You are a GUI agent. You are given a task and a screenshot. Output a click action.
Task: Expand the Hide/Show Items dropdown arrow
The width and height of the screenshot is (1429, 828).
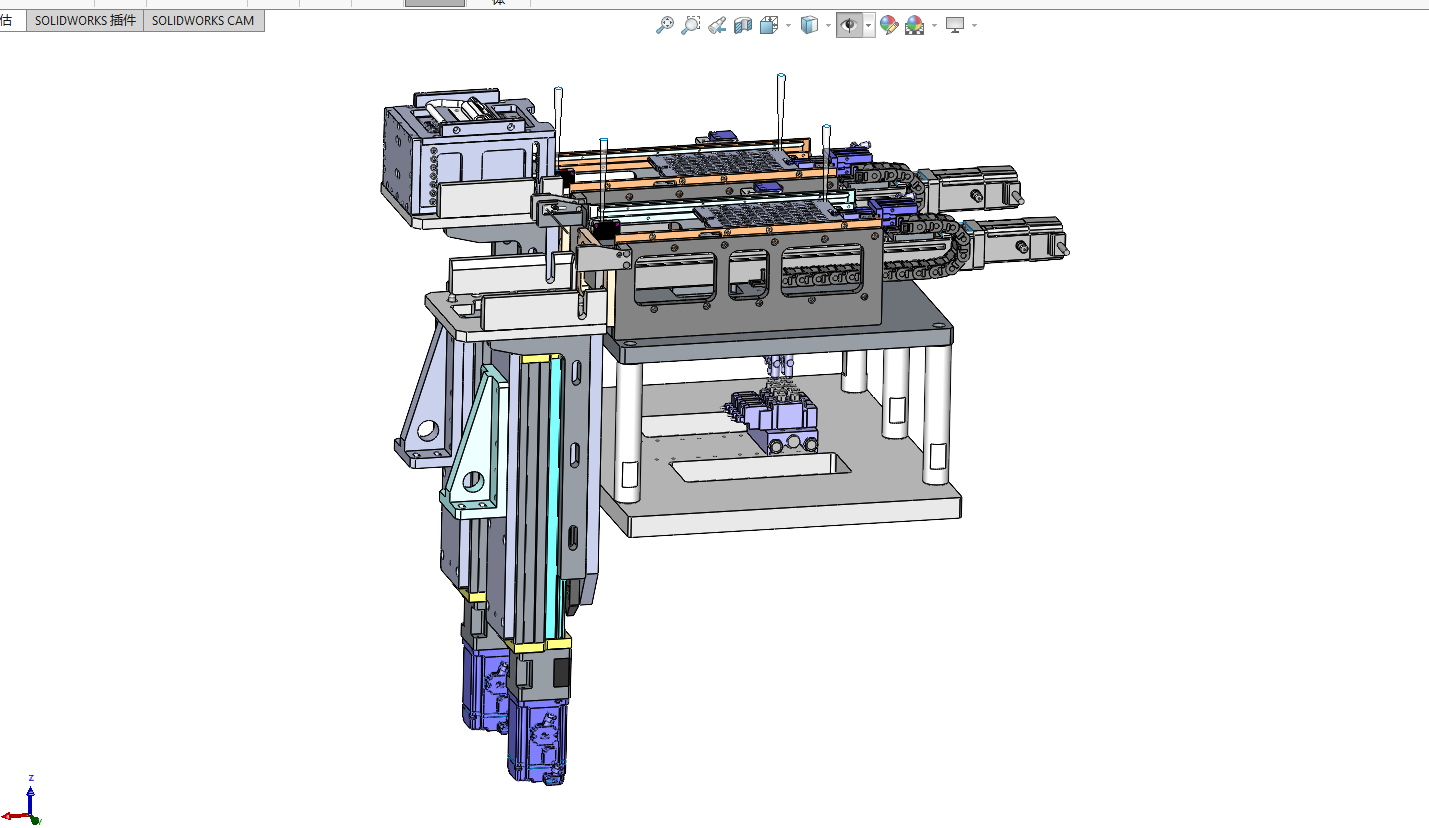pyautogui.click(x=868, y=26)
